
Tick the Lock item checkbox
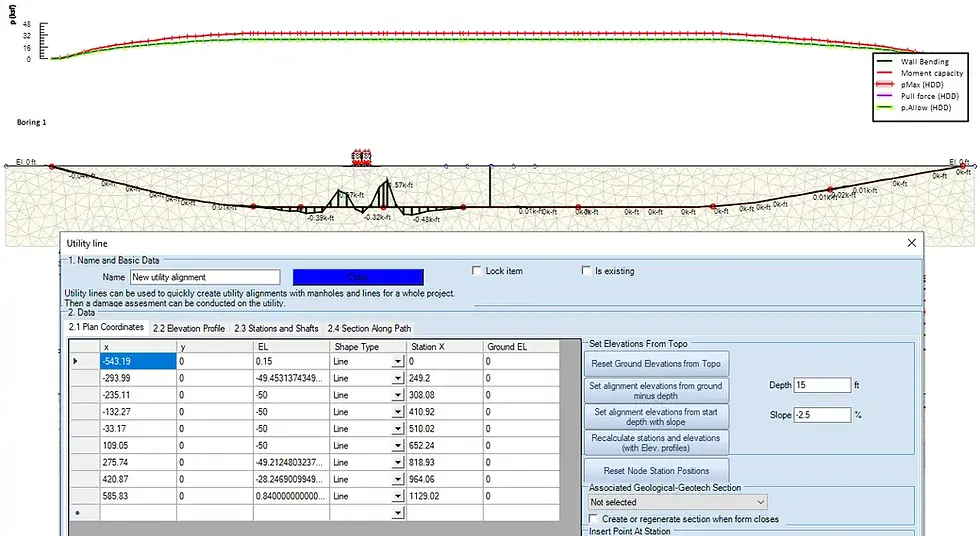click(477, 270)
